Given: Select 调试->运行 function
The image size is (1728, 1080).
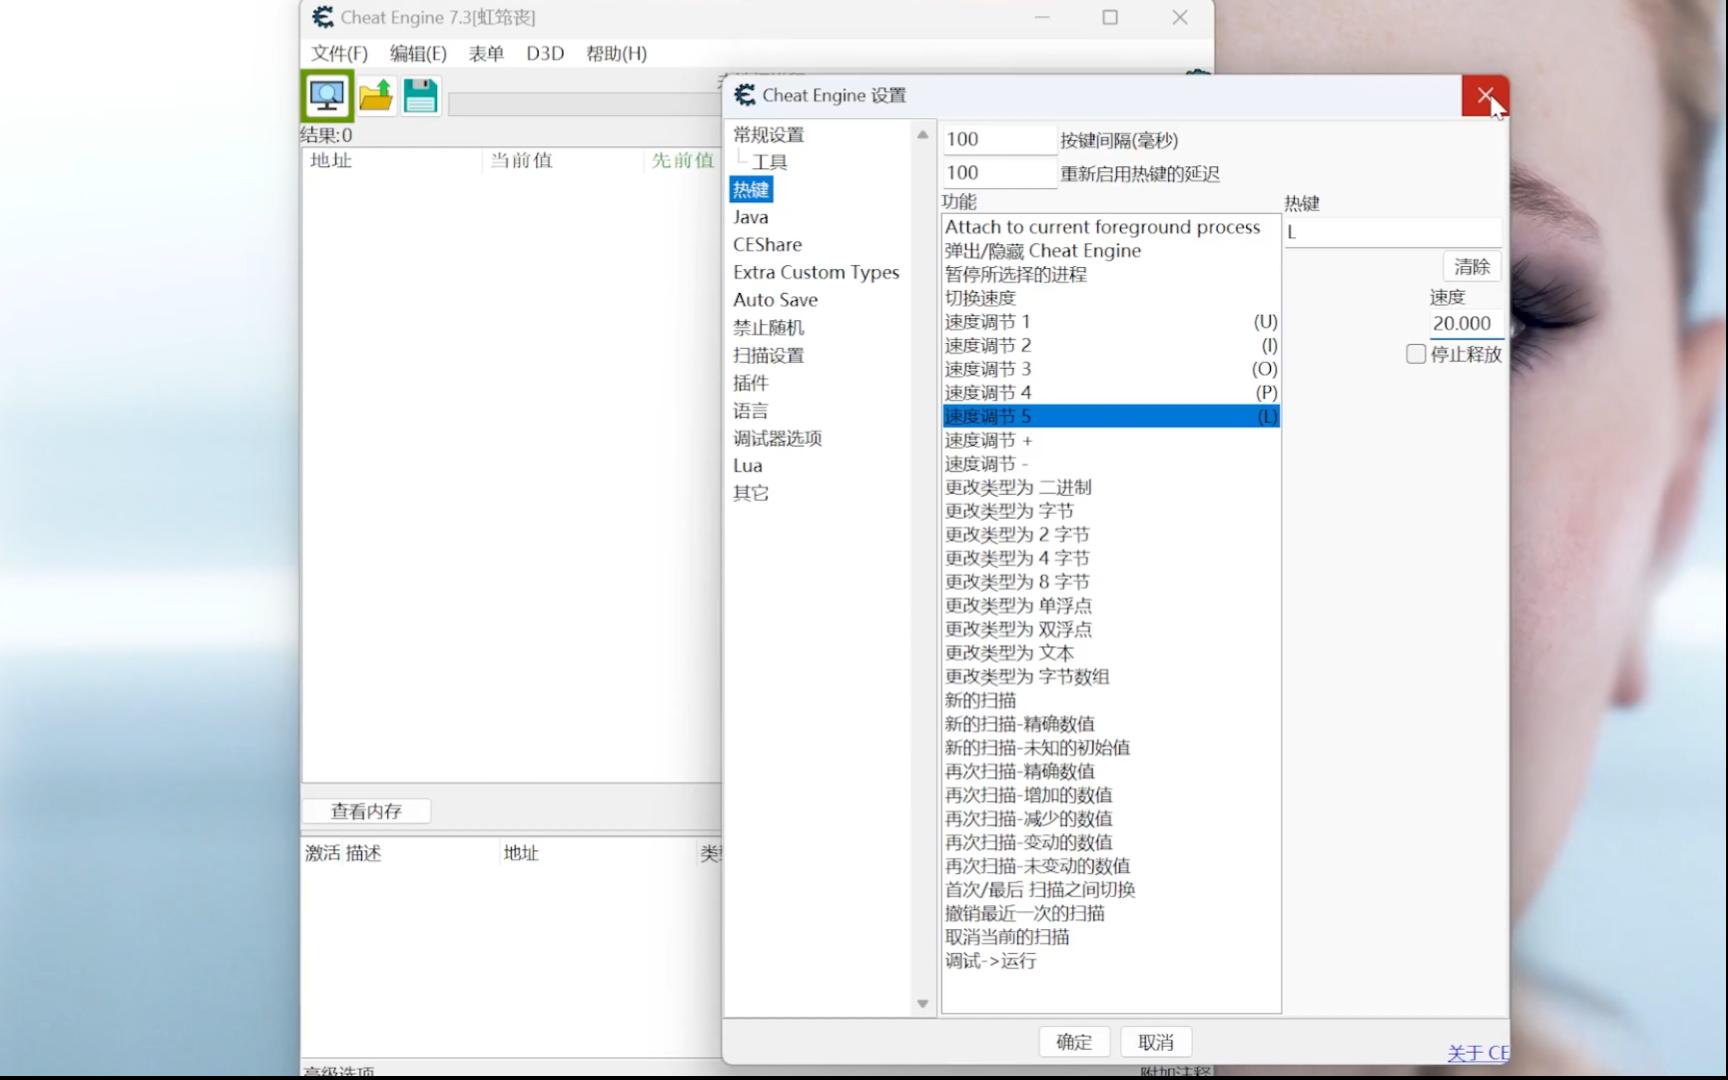Looking at the screenshot, I should point(1111,961).
